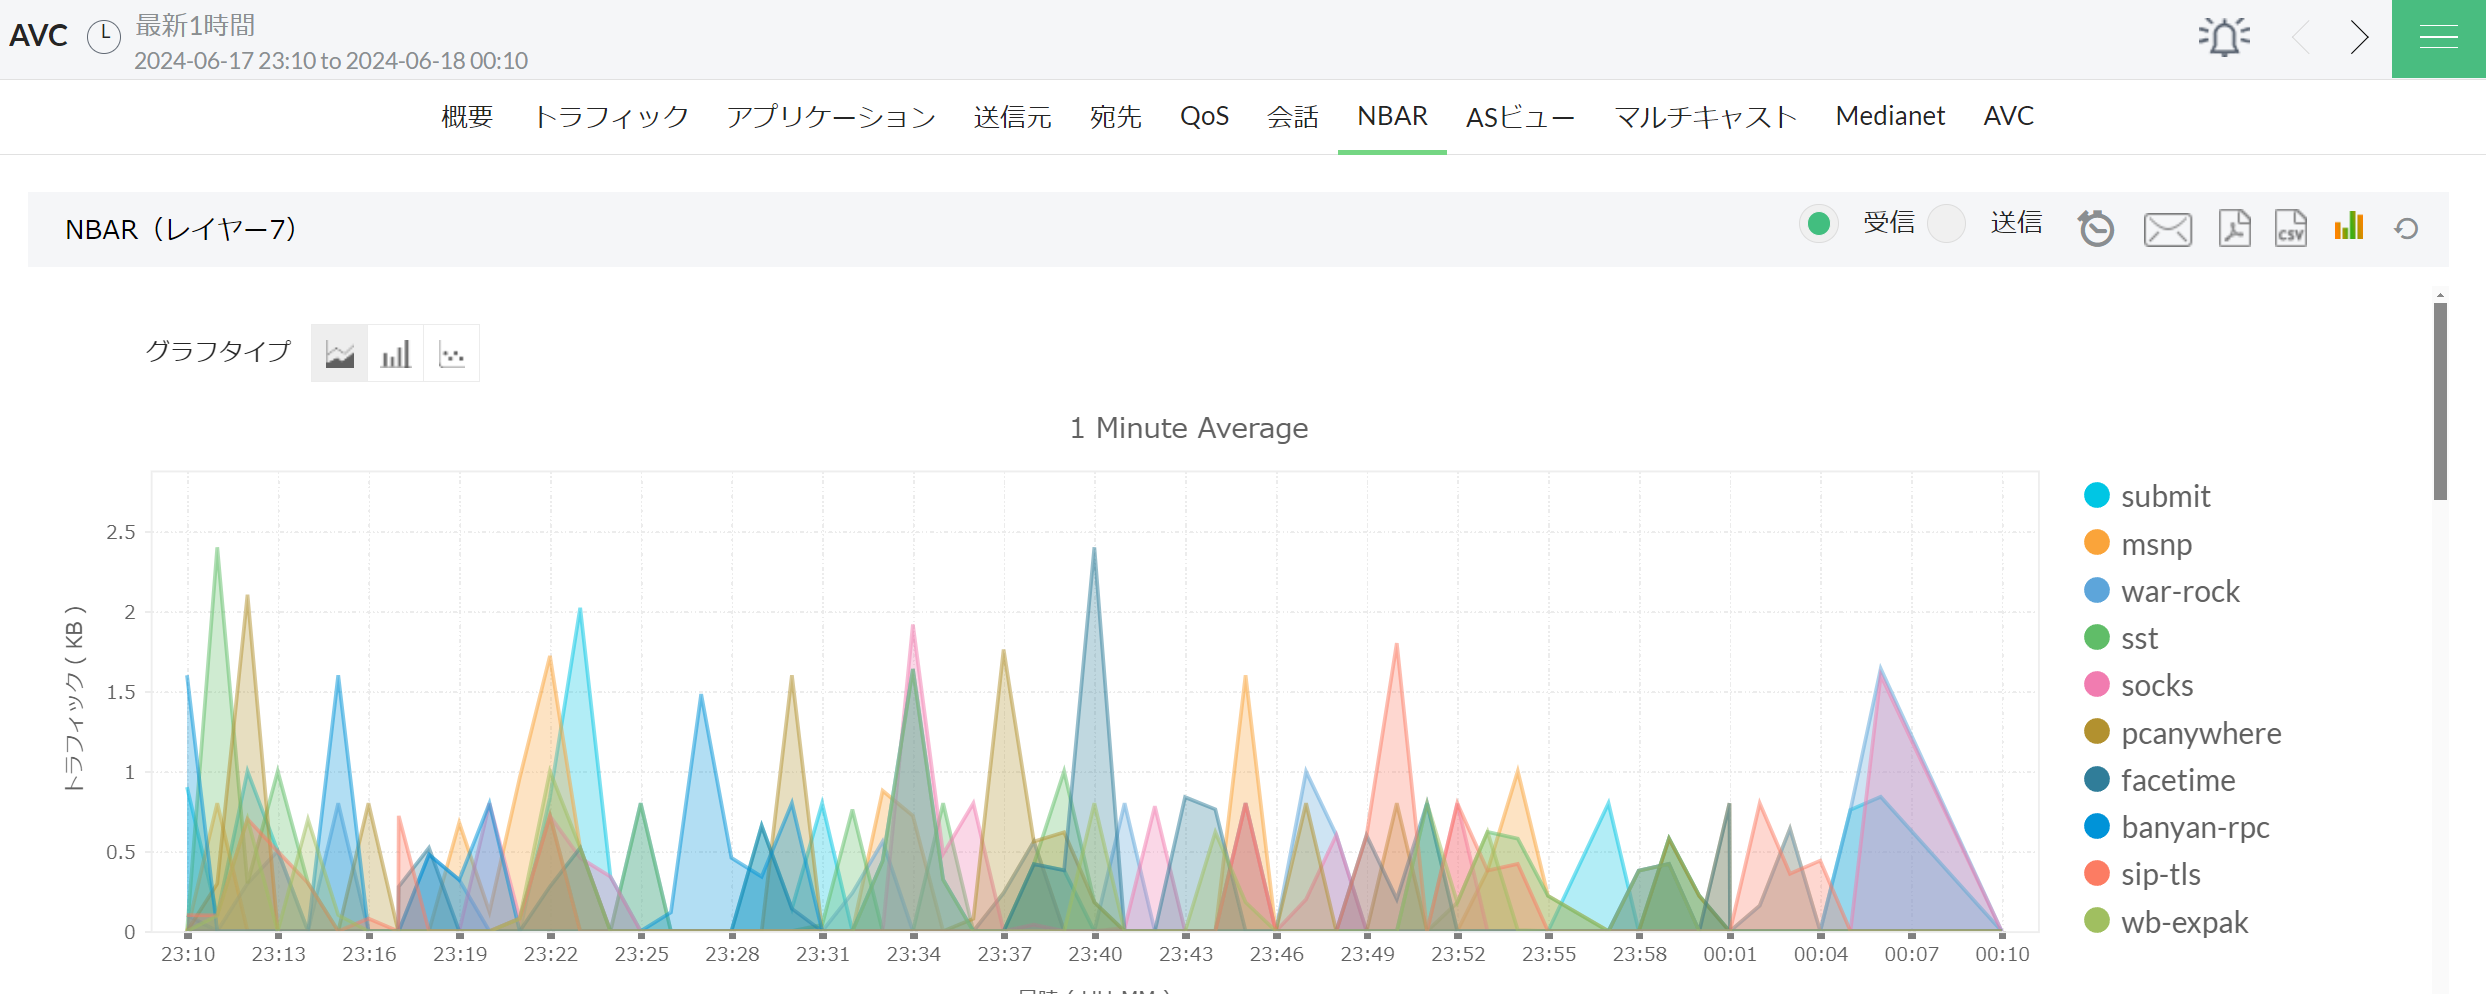The width and height of the screenshot is (2486, 994).
Task: Click the pcanywhere legend color dot
Action: [x=2096, y=732]
